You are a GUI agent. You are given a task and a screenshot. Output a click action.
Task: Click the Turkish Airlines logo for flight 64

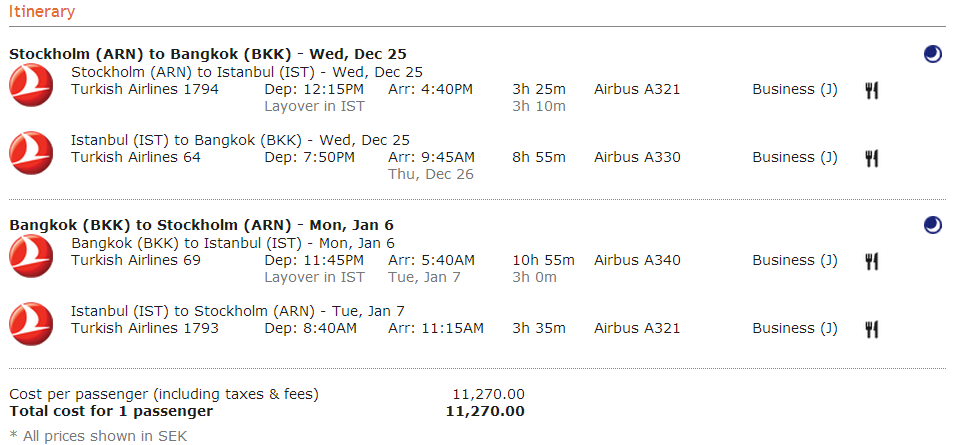coord(31,153)
